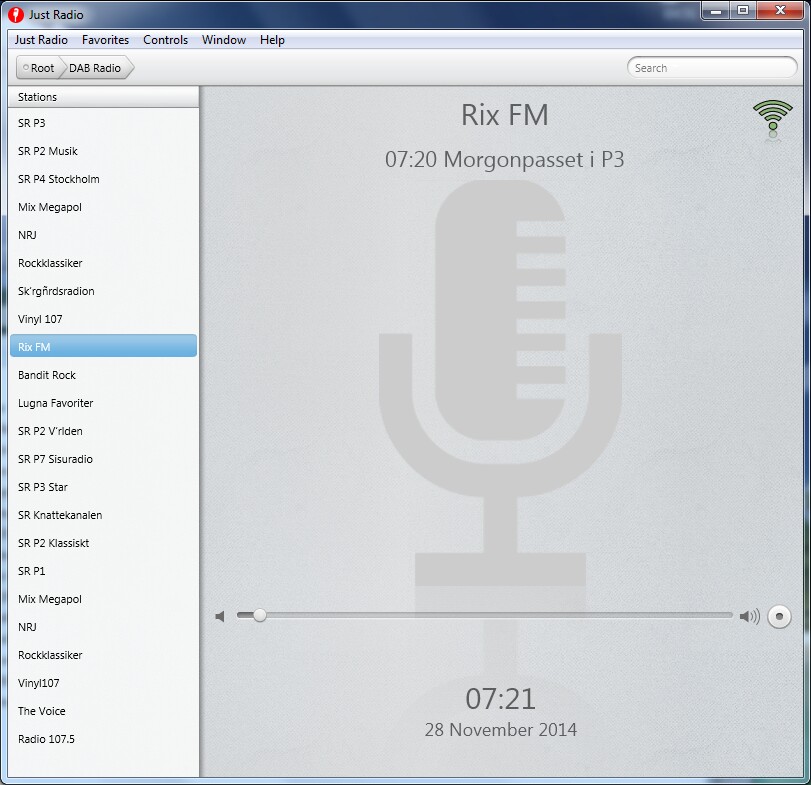Screen dimensions: 811x785
Task: Click the loud volume speaker icon
Action: (x=749, y=617)
